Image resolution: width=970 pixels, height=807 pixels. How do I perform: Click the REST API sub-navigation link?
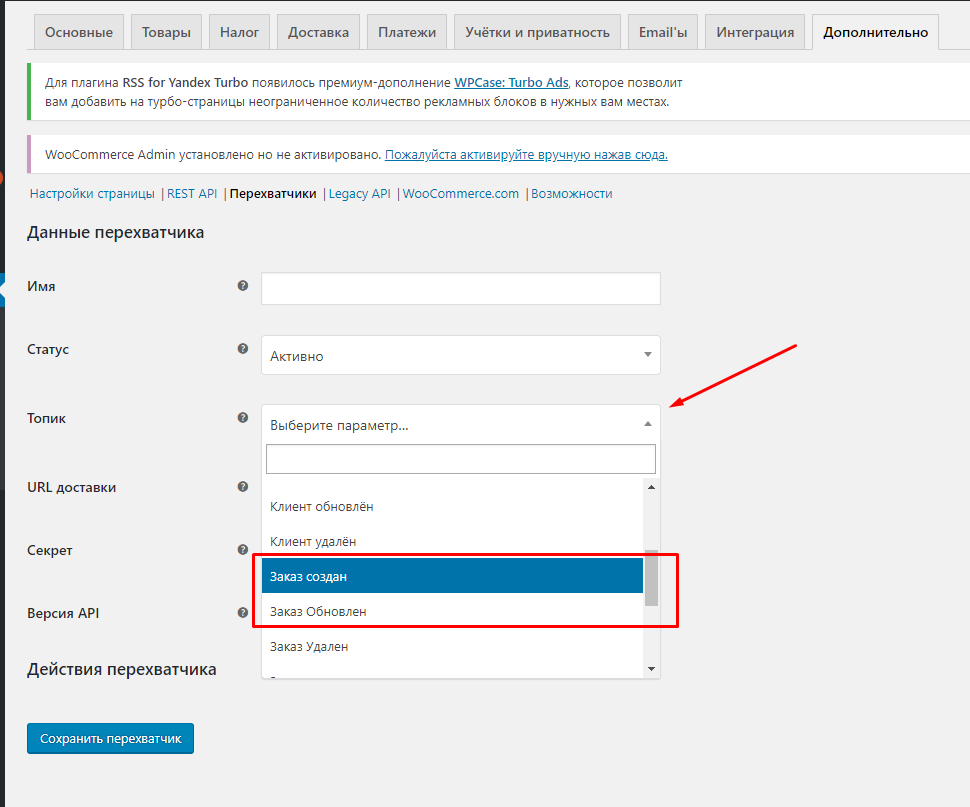(x=191, y=194)
